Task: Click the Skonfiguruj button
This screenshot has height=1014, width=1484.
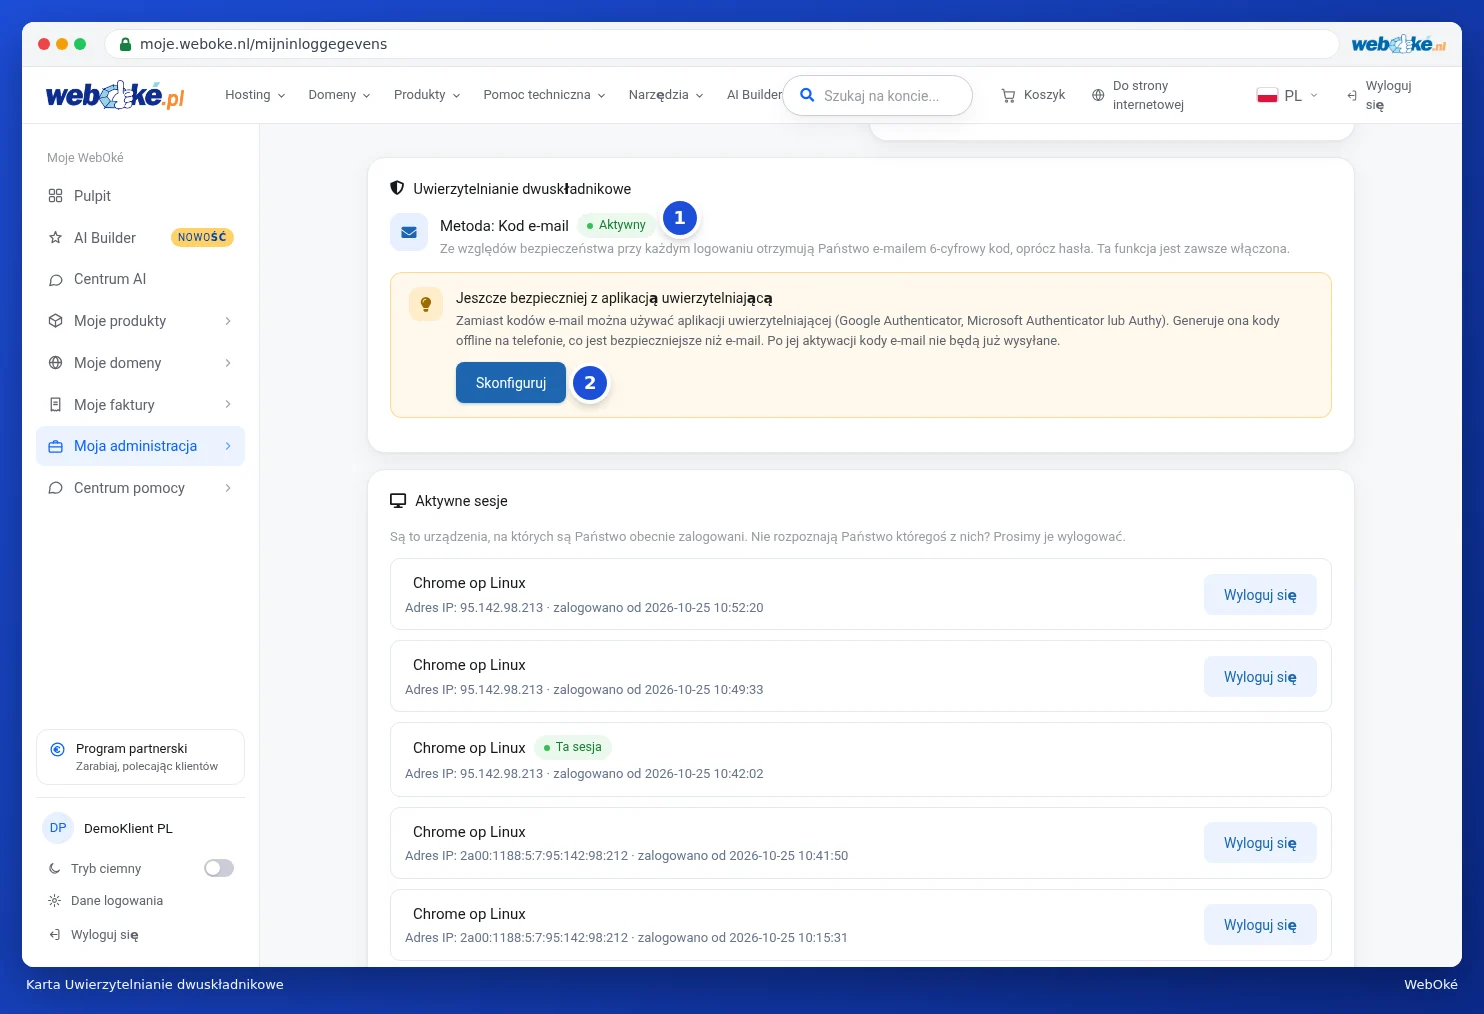Action: tap(511, 383)
